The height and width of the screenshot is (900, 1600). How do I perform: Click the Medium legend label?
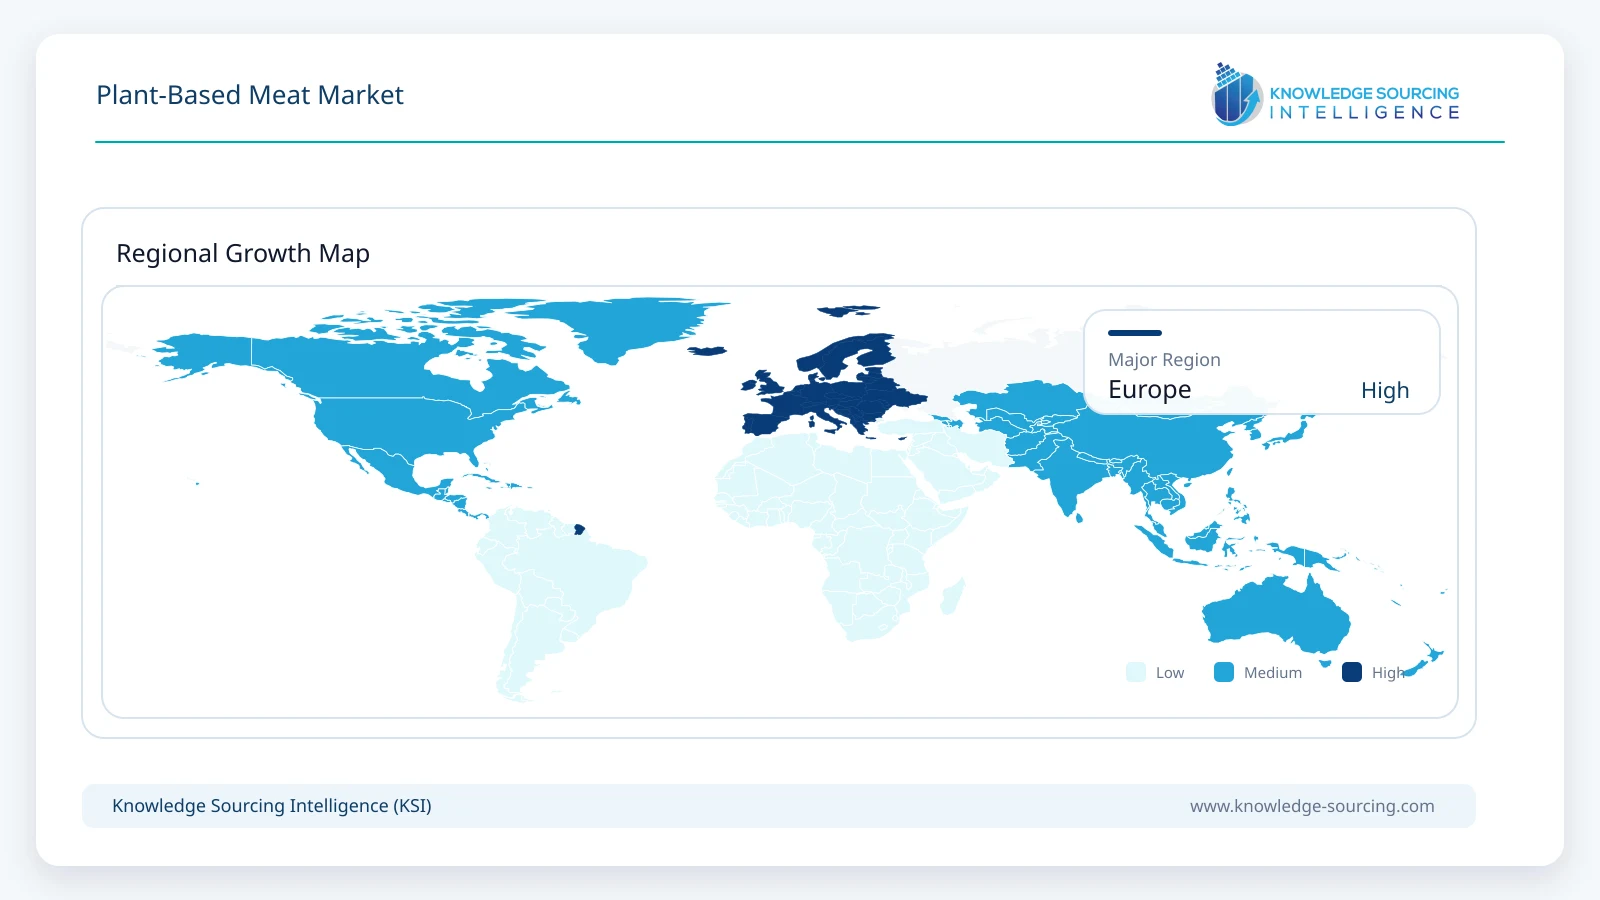pyautogui.click(x=1273, y=673)
